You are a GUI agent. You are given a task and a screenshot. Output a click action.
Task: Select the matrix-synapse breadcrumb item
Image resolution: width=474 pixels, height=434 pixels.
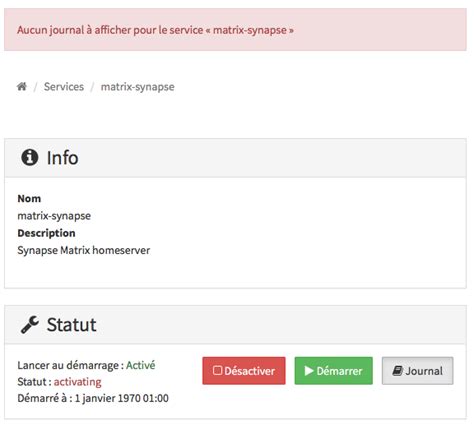pos(137,87)
